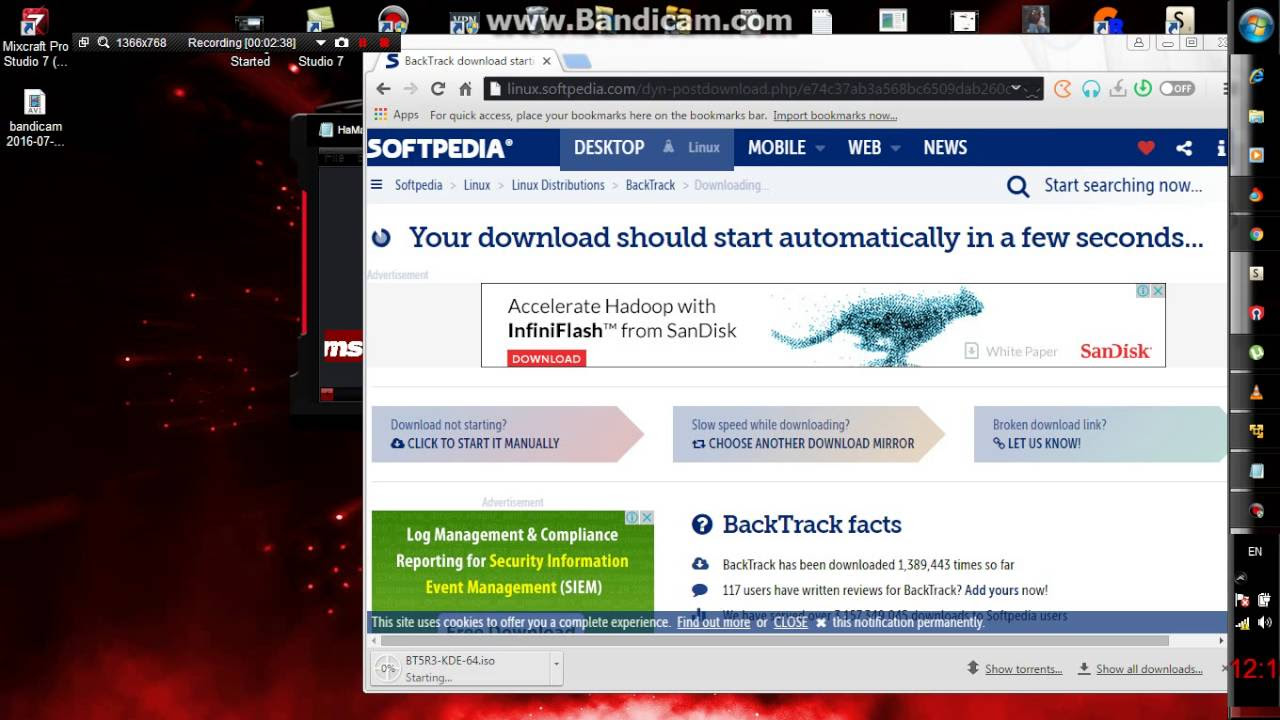The width and height of the screenshot is (1280, 720).
Task: Open uTorrent from the taskbar
Action: (x=1256, y=352)
